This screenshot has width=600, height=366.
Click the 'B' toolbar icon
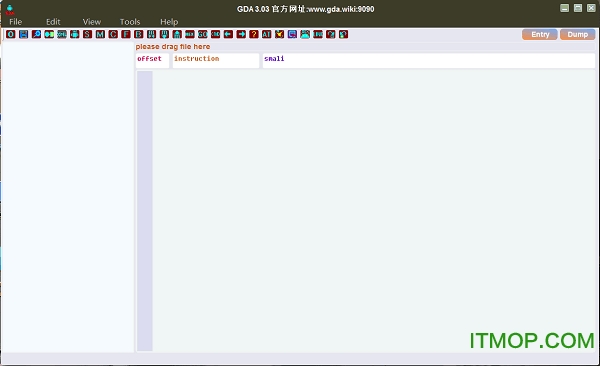(139, 34)
